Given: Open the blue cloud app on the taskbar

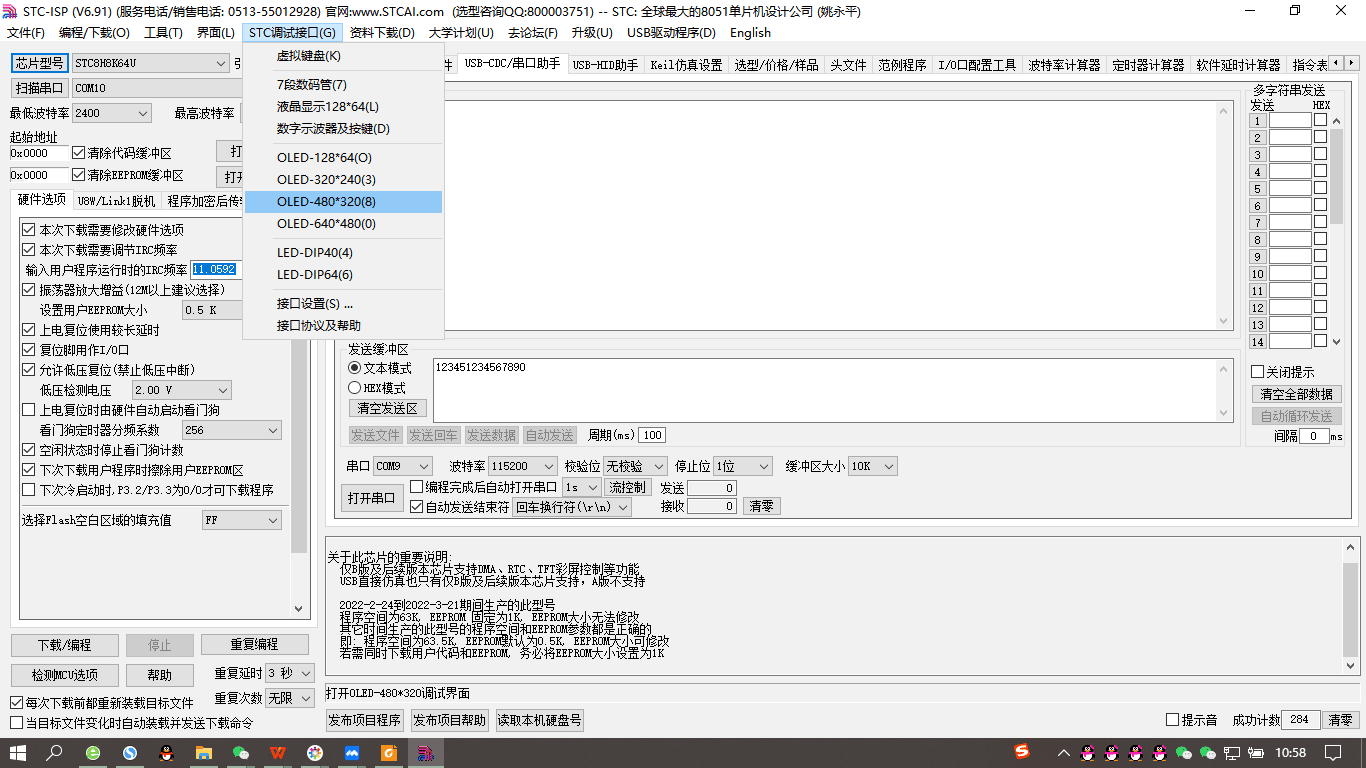Looking at the screenshot, I should click(x=352, y=752).
